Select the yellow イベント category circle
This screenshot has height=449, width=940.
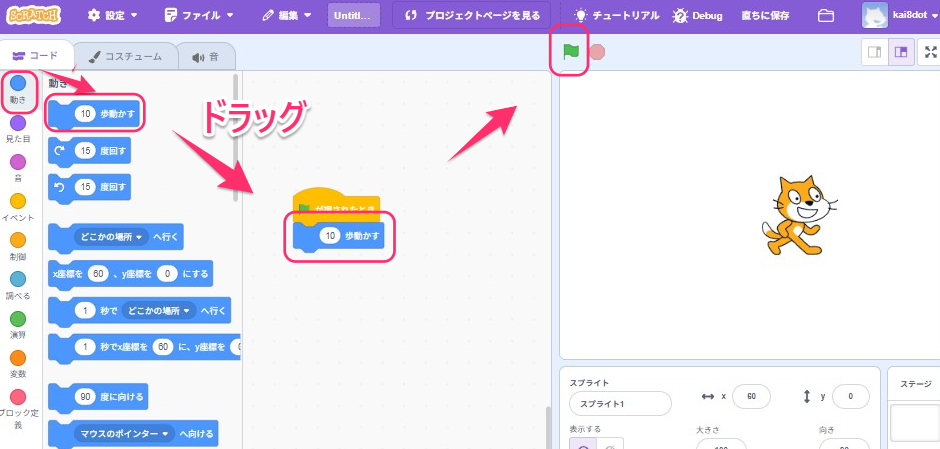coord(18,201)
